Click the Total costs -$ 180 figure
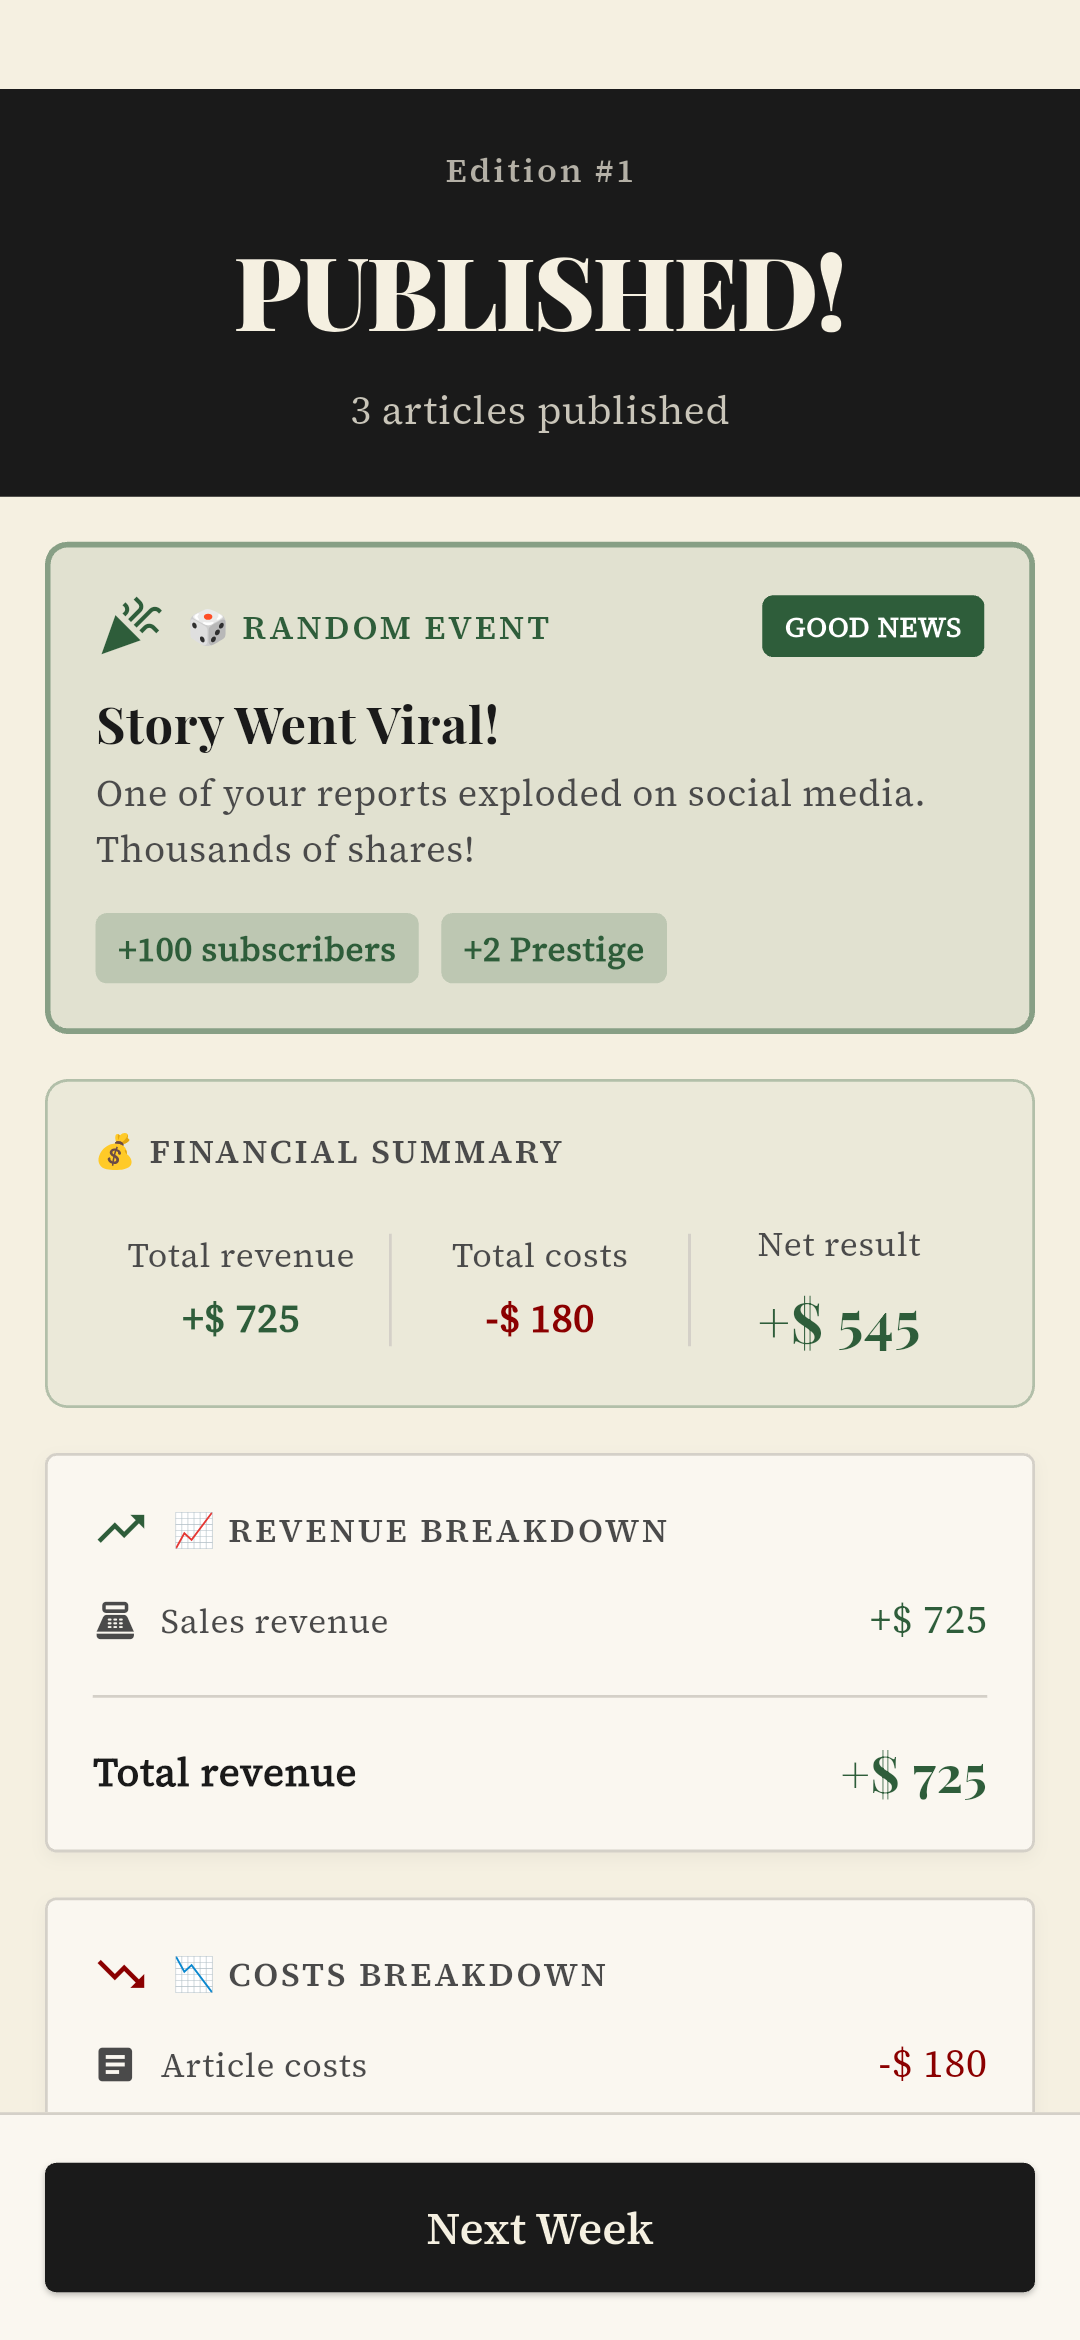Viewport: 1080px width, 2340px height. (x=540, y=1319)
